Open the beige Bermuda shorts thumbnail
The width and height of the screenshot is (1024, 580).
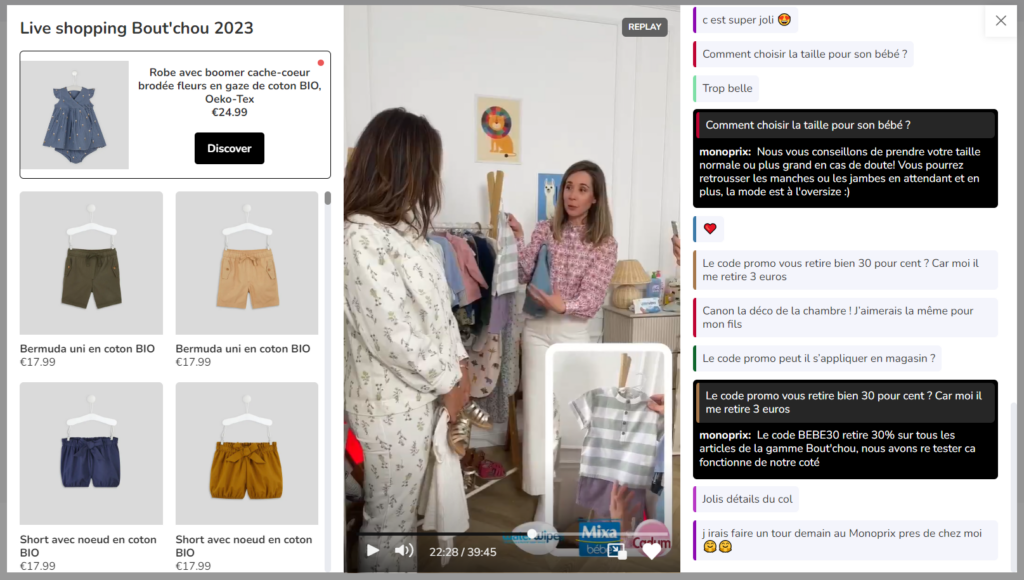[x=247, y=263]
